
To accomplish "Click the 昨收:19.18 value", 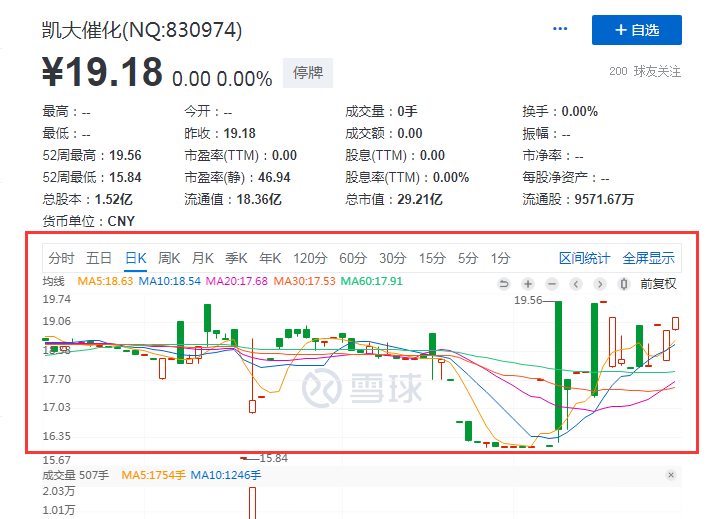I will (220, 133).
